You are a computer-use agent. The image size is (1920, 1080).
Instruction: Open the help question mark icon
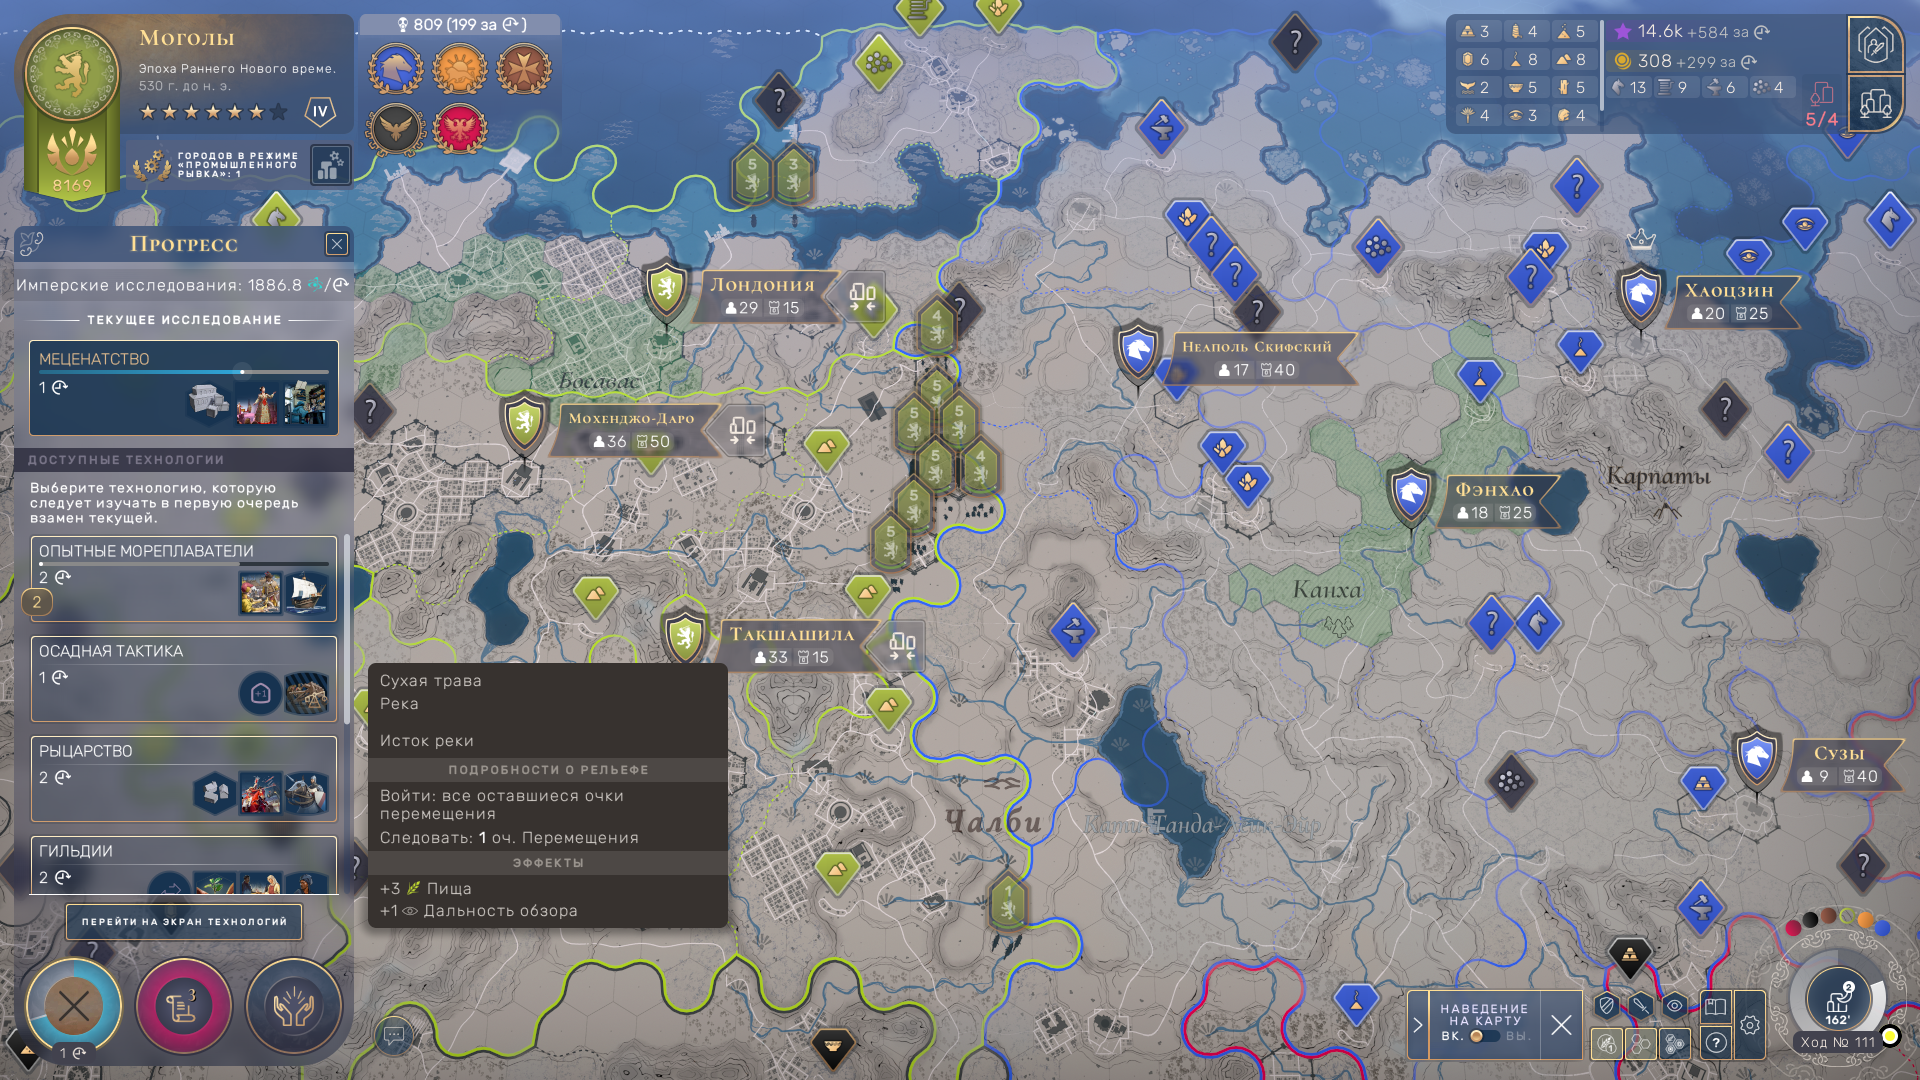click(1716, 1043)
